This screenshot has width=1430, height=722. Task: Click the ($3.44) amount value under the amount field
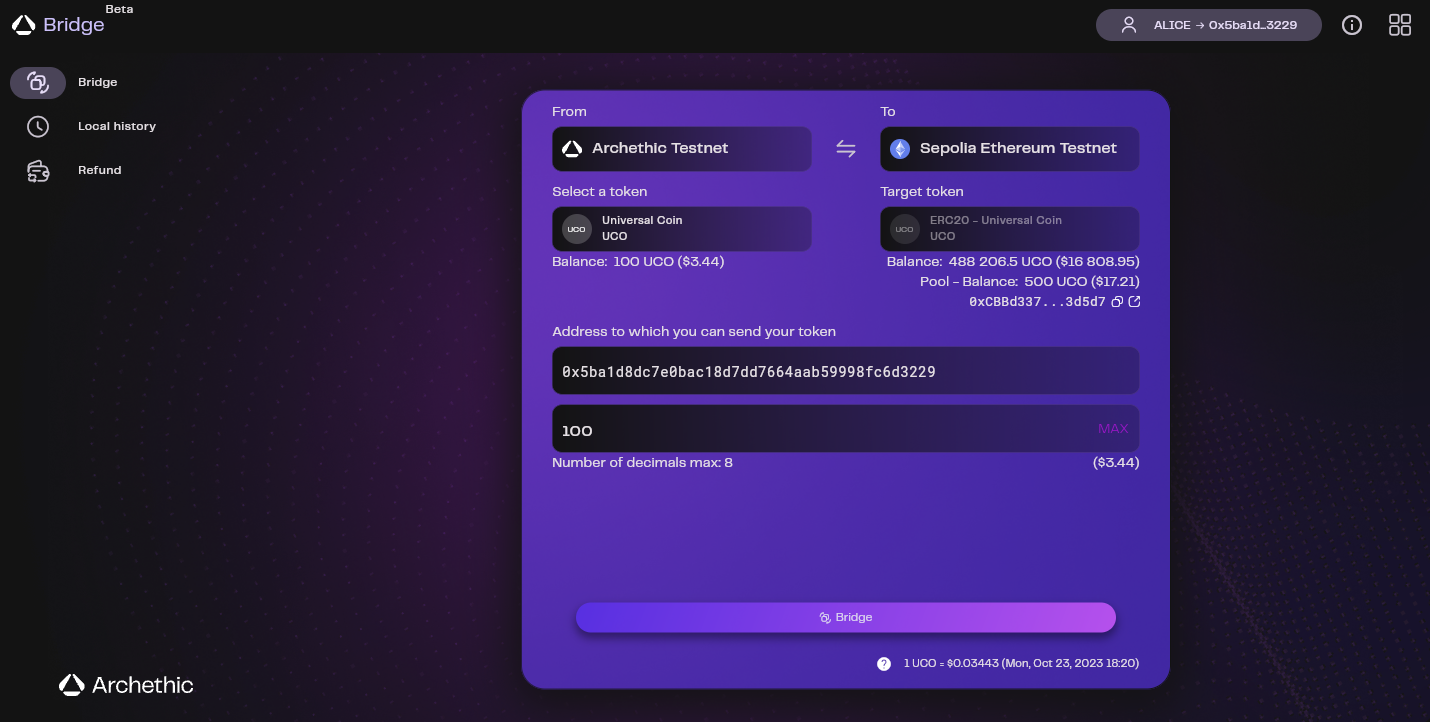(1116, 463)
